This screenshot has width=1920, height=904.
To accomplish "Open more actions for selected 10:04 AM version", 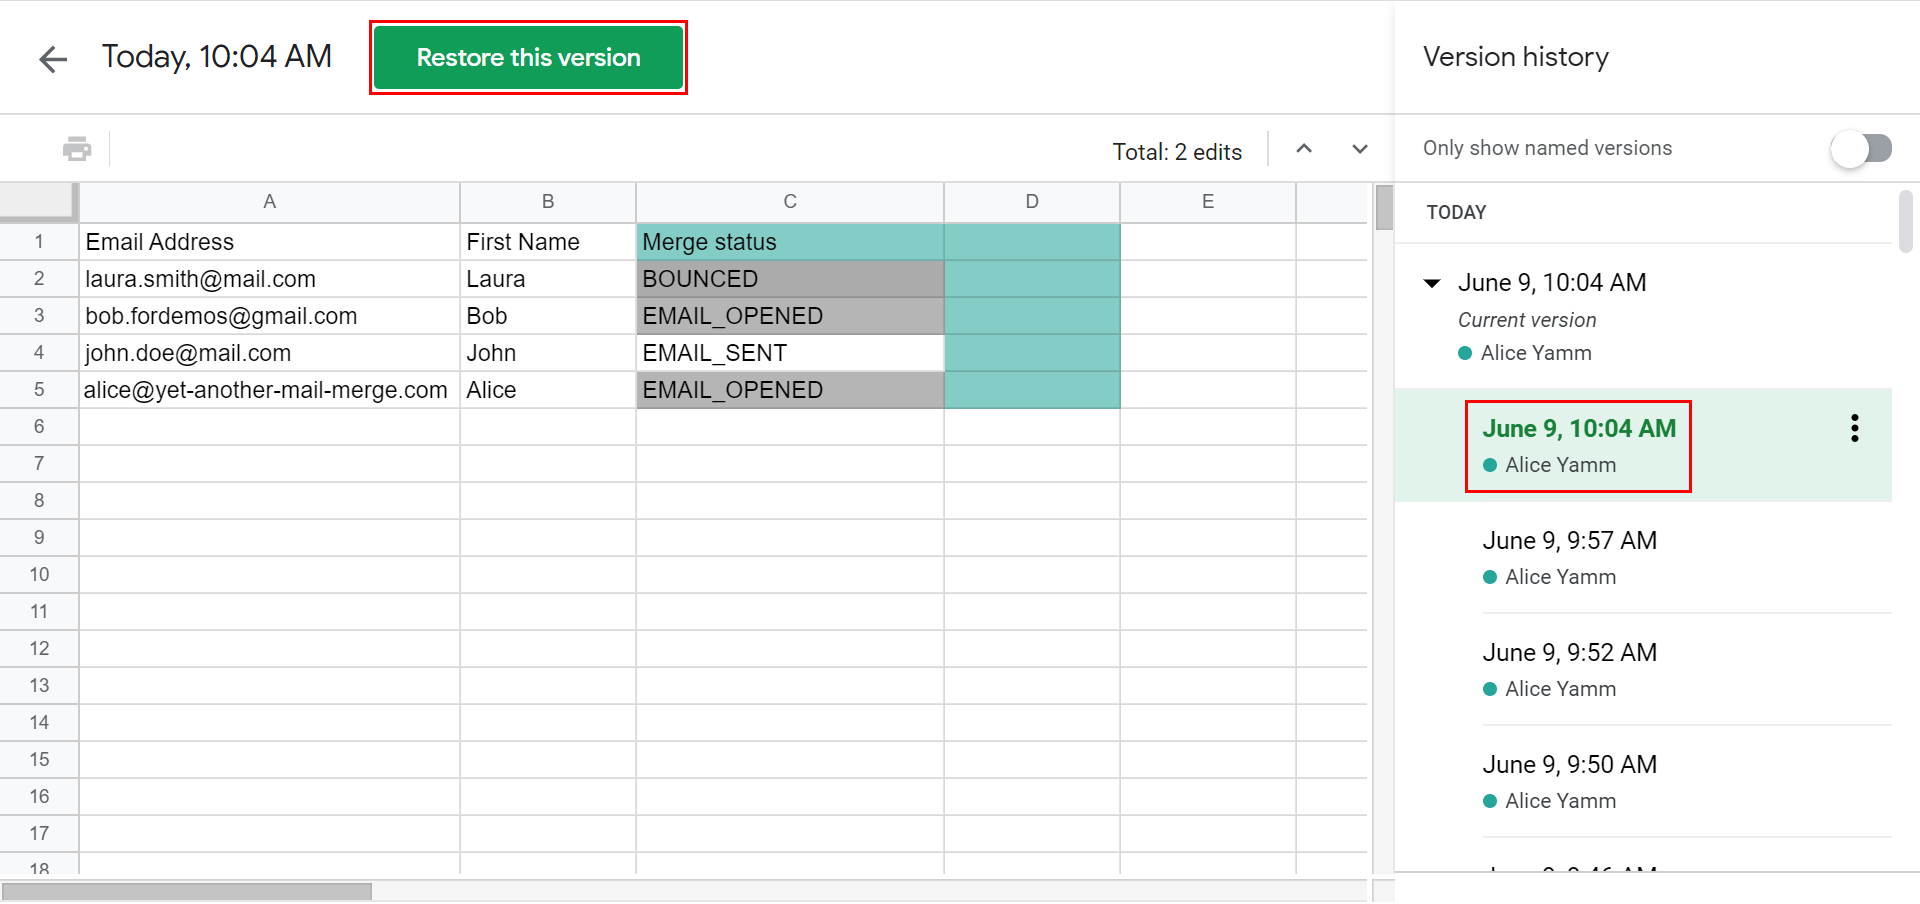I will click(x=1855, y=429).
